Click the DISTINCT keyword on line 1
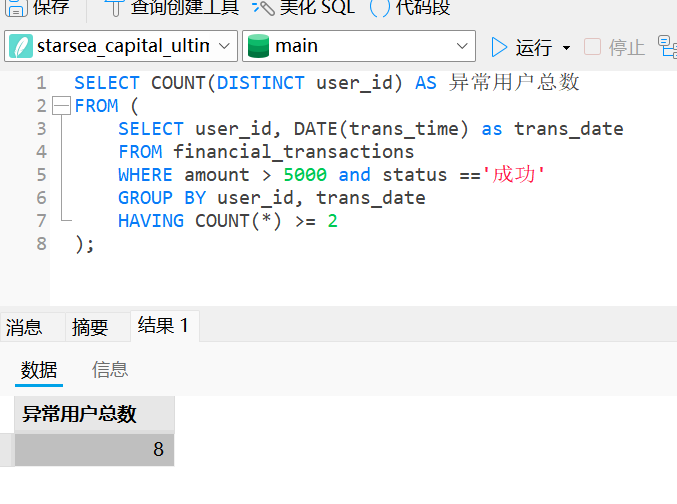The width and height of the screenshot is (677, 504). click(x=260, y=83)
